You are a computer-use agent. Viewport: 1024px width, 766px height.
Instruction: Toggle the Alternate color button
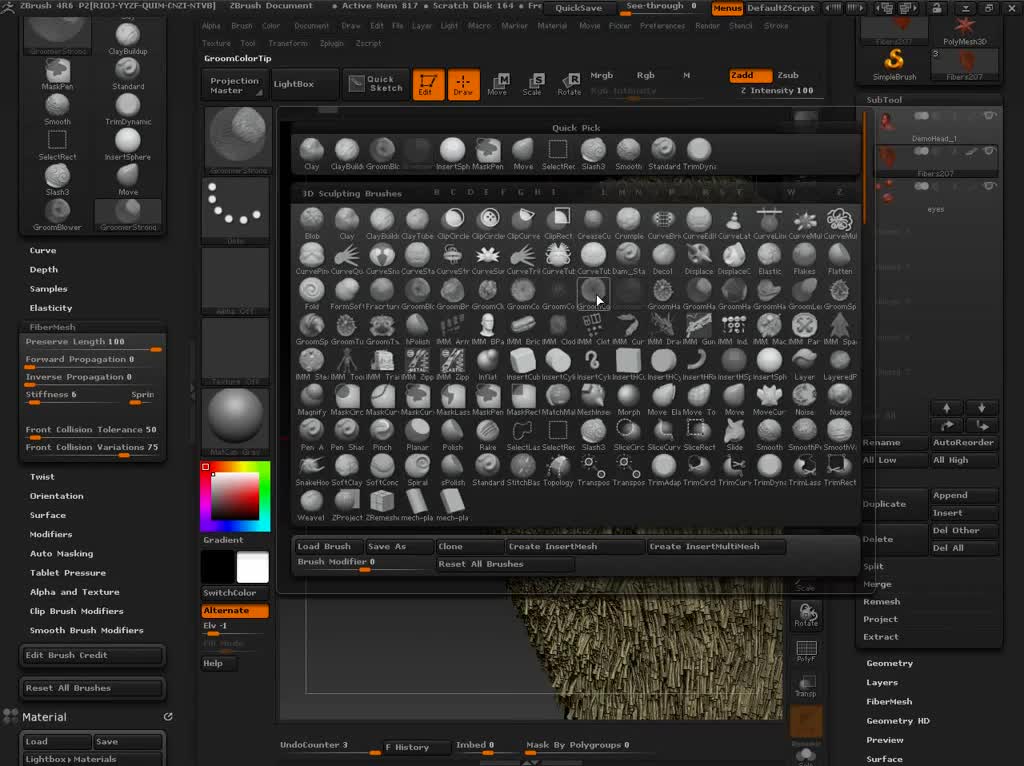click(x=234, y=611)
